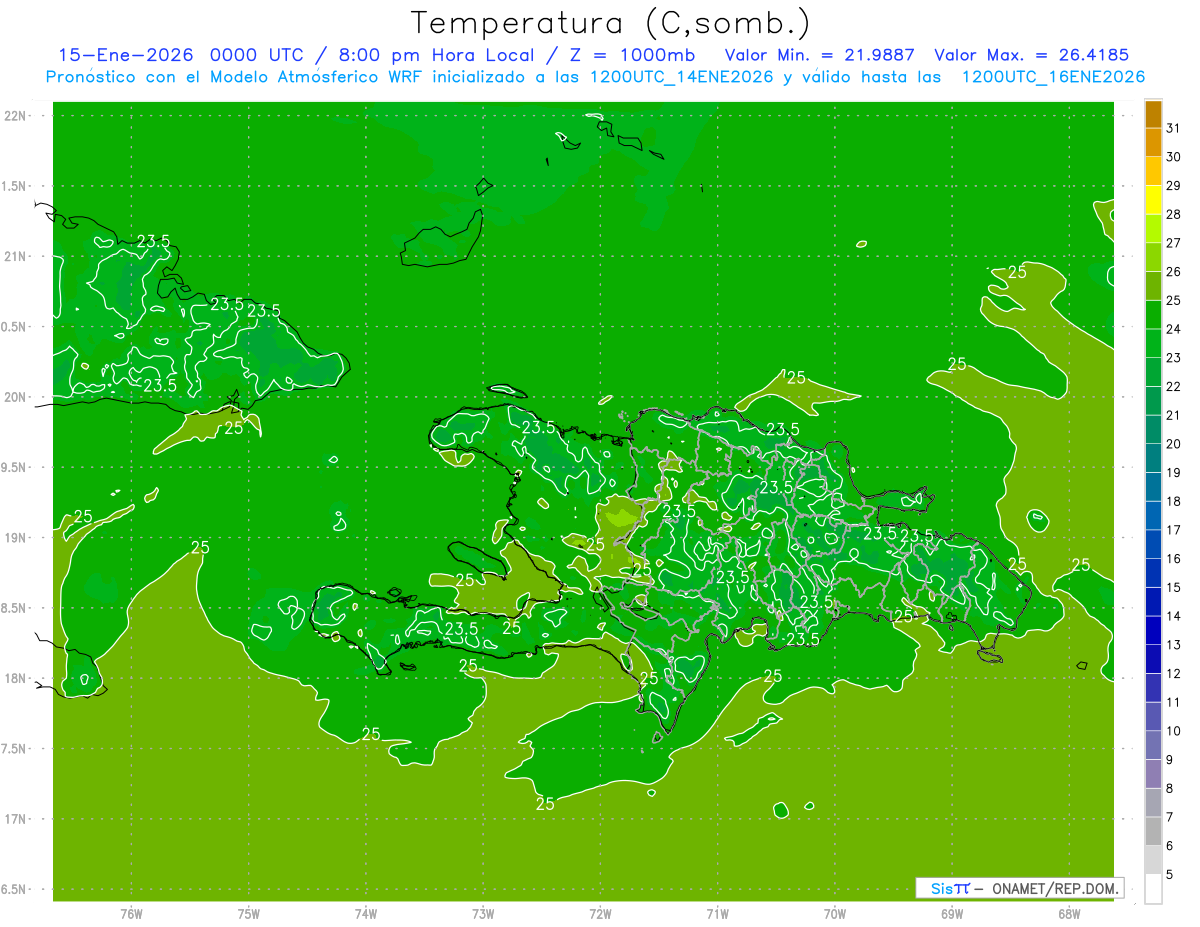Click the "0000 UTC" time label

coord(255,56)
